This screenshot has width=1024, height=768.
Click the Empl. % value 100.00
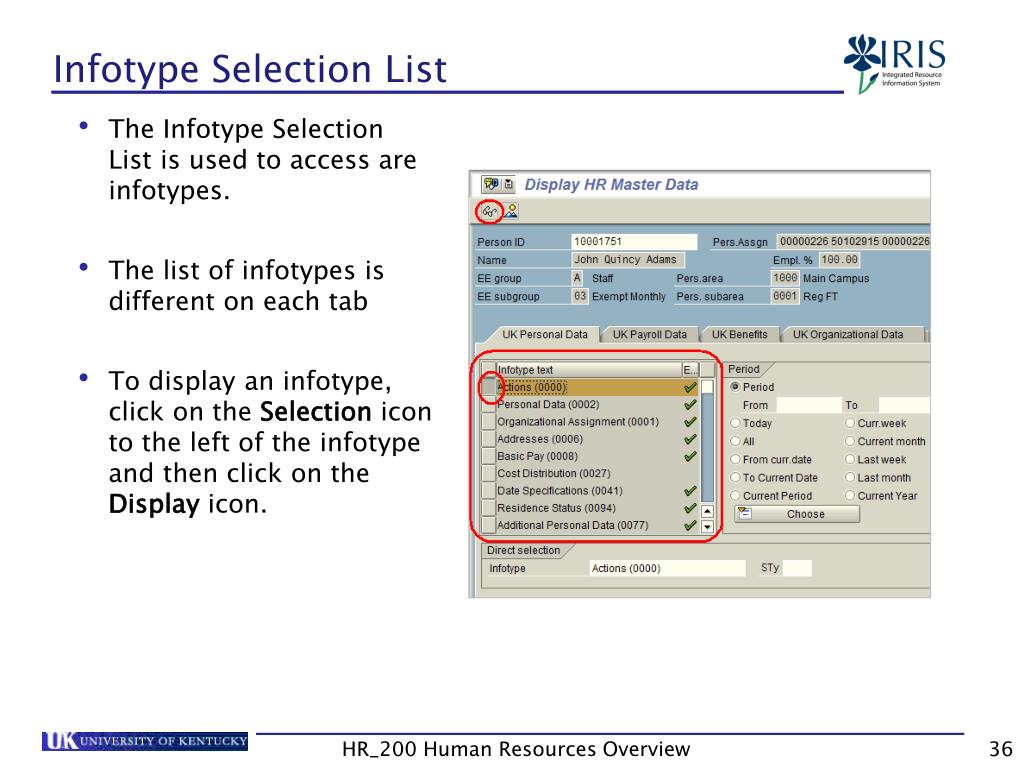tap(839, 260)
